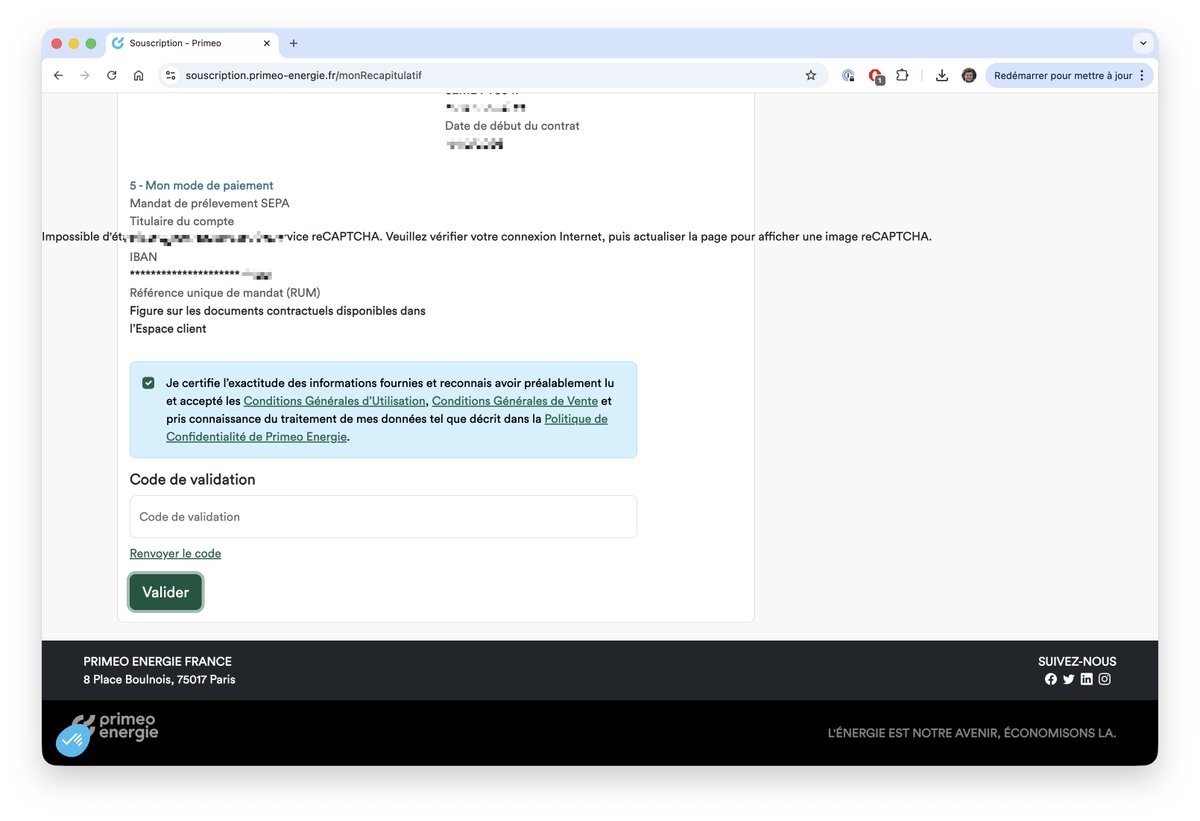The image size is (1200, 821).
Task: Uncheck the certification checkbox
Action: (x=149, y=383)
